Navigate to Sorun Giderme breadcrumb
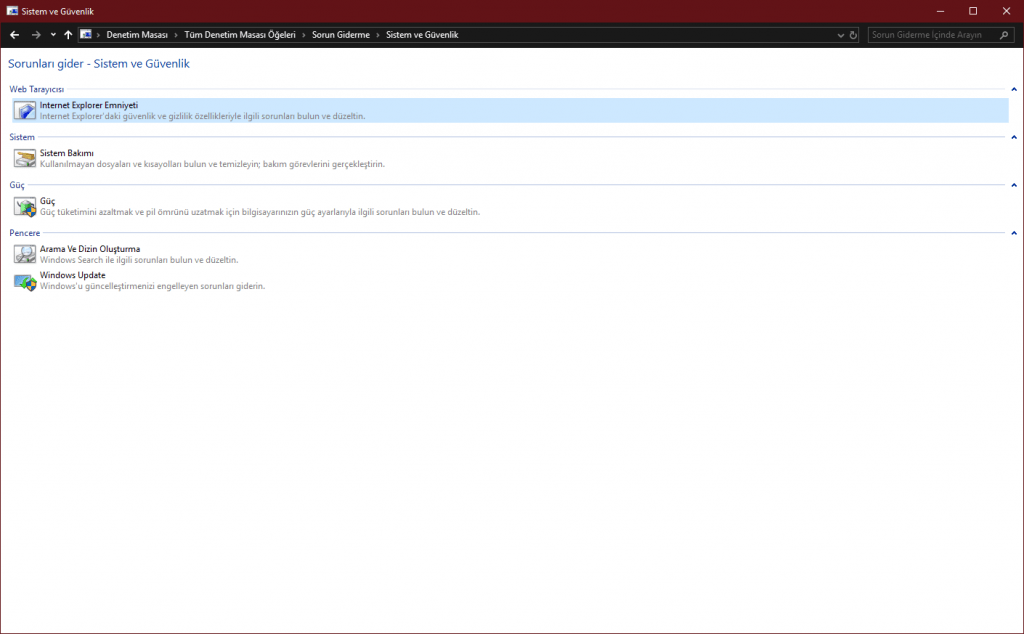The width and height of the screenshot is (1024, 634). [x=341, y=35]
